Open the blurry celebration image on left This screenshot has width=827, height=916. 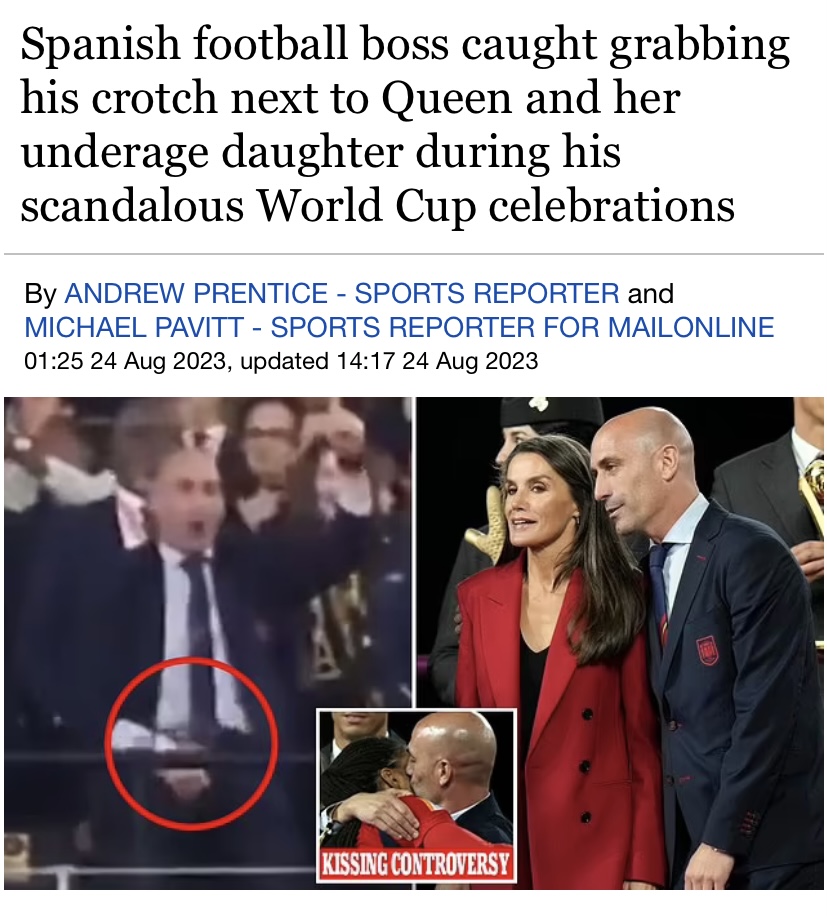[207, 643]
